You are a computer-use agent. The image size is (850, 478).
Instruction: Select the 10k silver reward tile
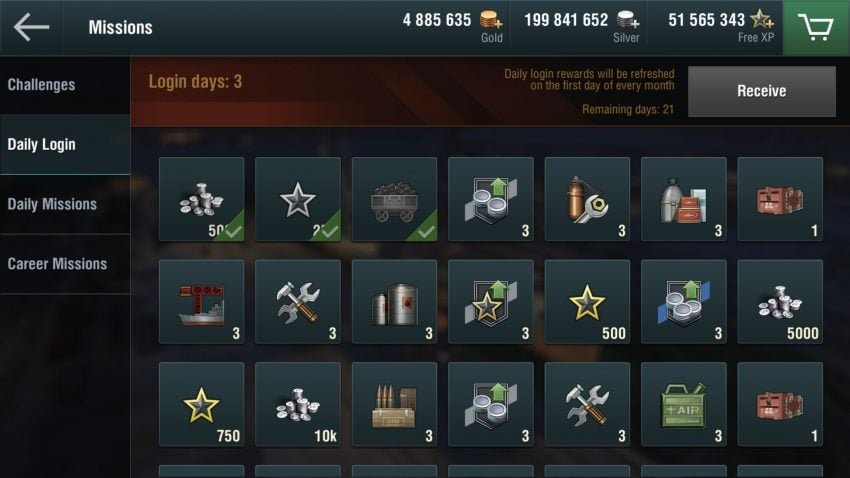298,404
